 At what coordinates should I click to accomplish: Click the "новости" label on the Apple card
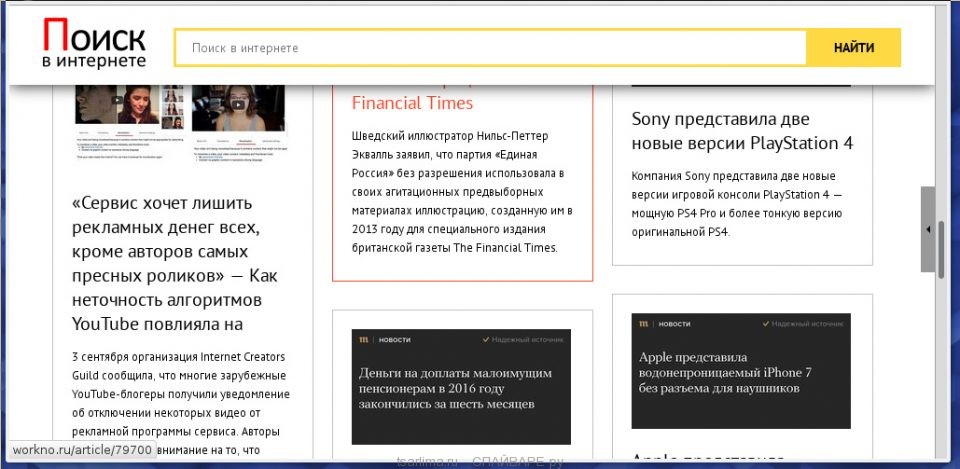[x=674, y=324]
